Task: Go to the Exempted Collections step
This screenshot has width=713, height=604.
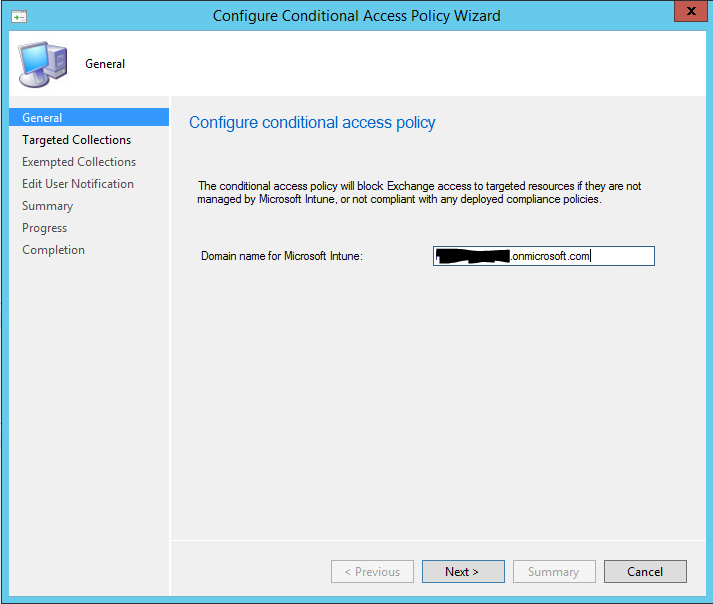Action: (x=79, y=161)
